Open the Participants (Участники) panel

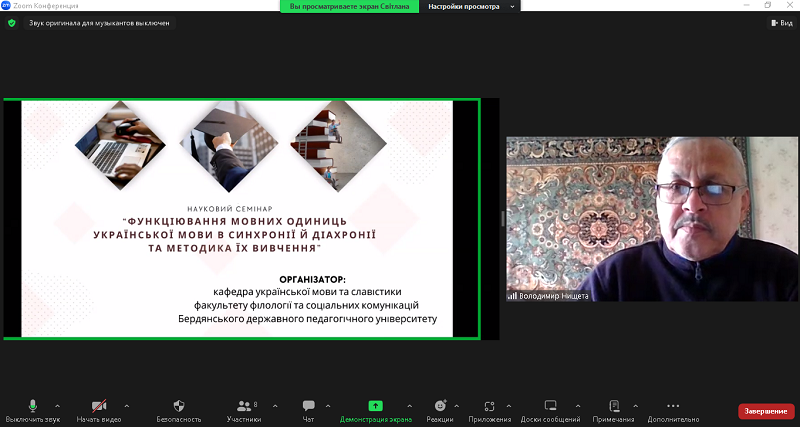click(243, 406)
